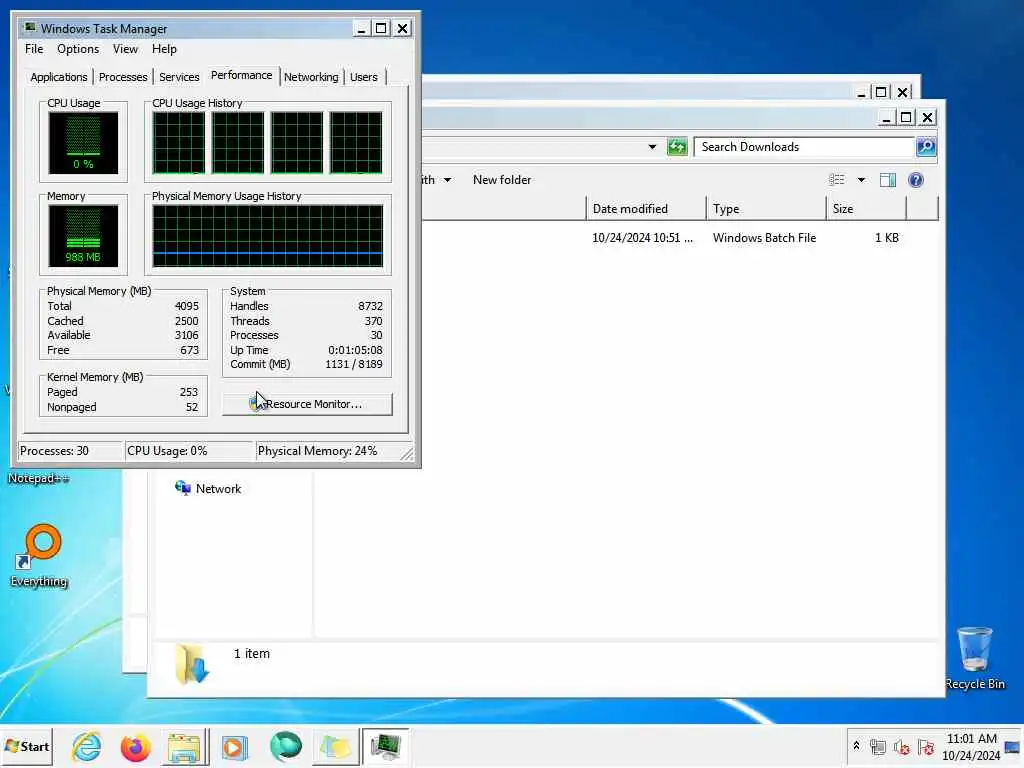Open the Everything desktop shortcut
The width and height of the screenshot is (1024, 768).
(x=39, y=556)
